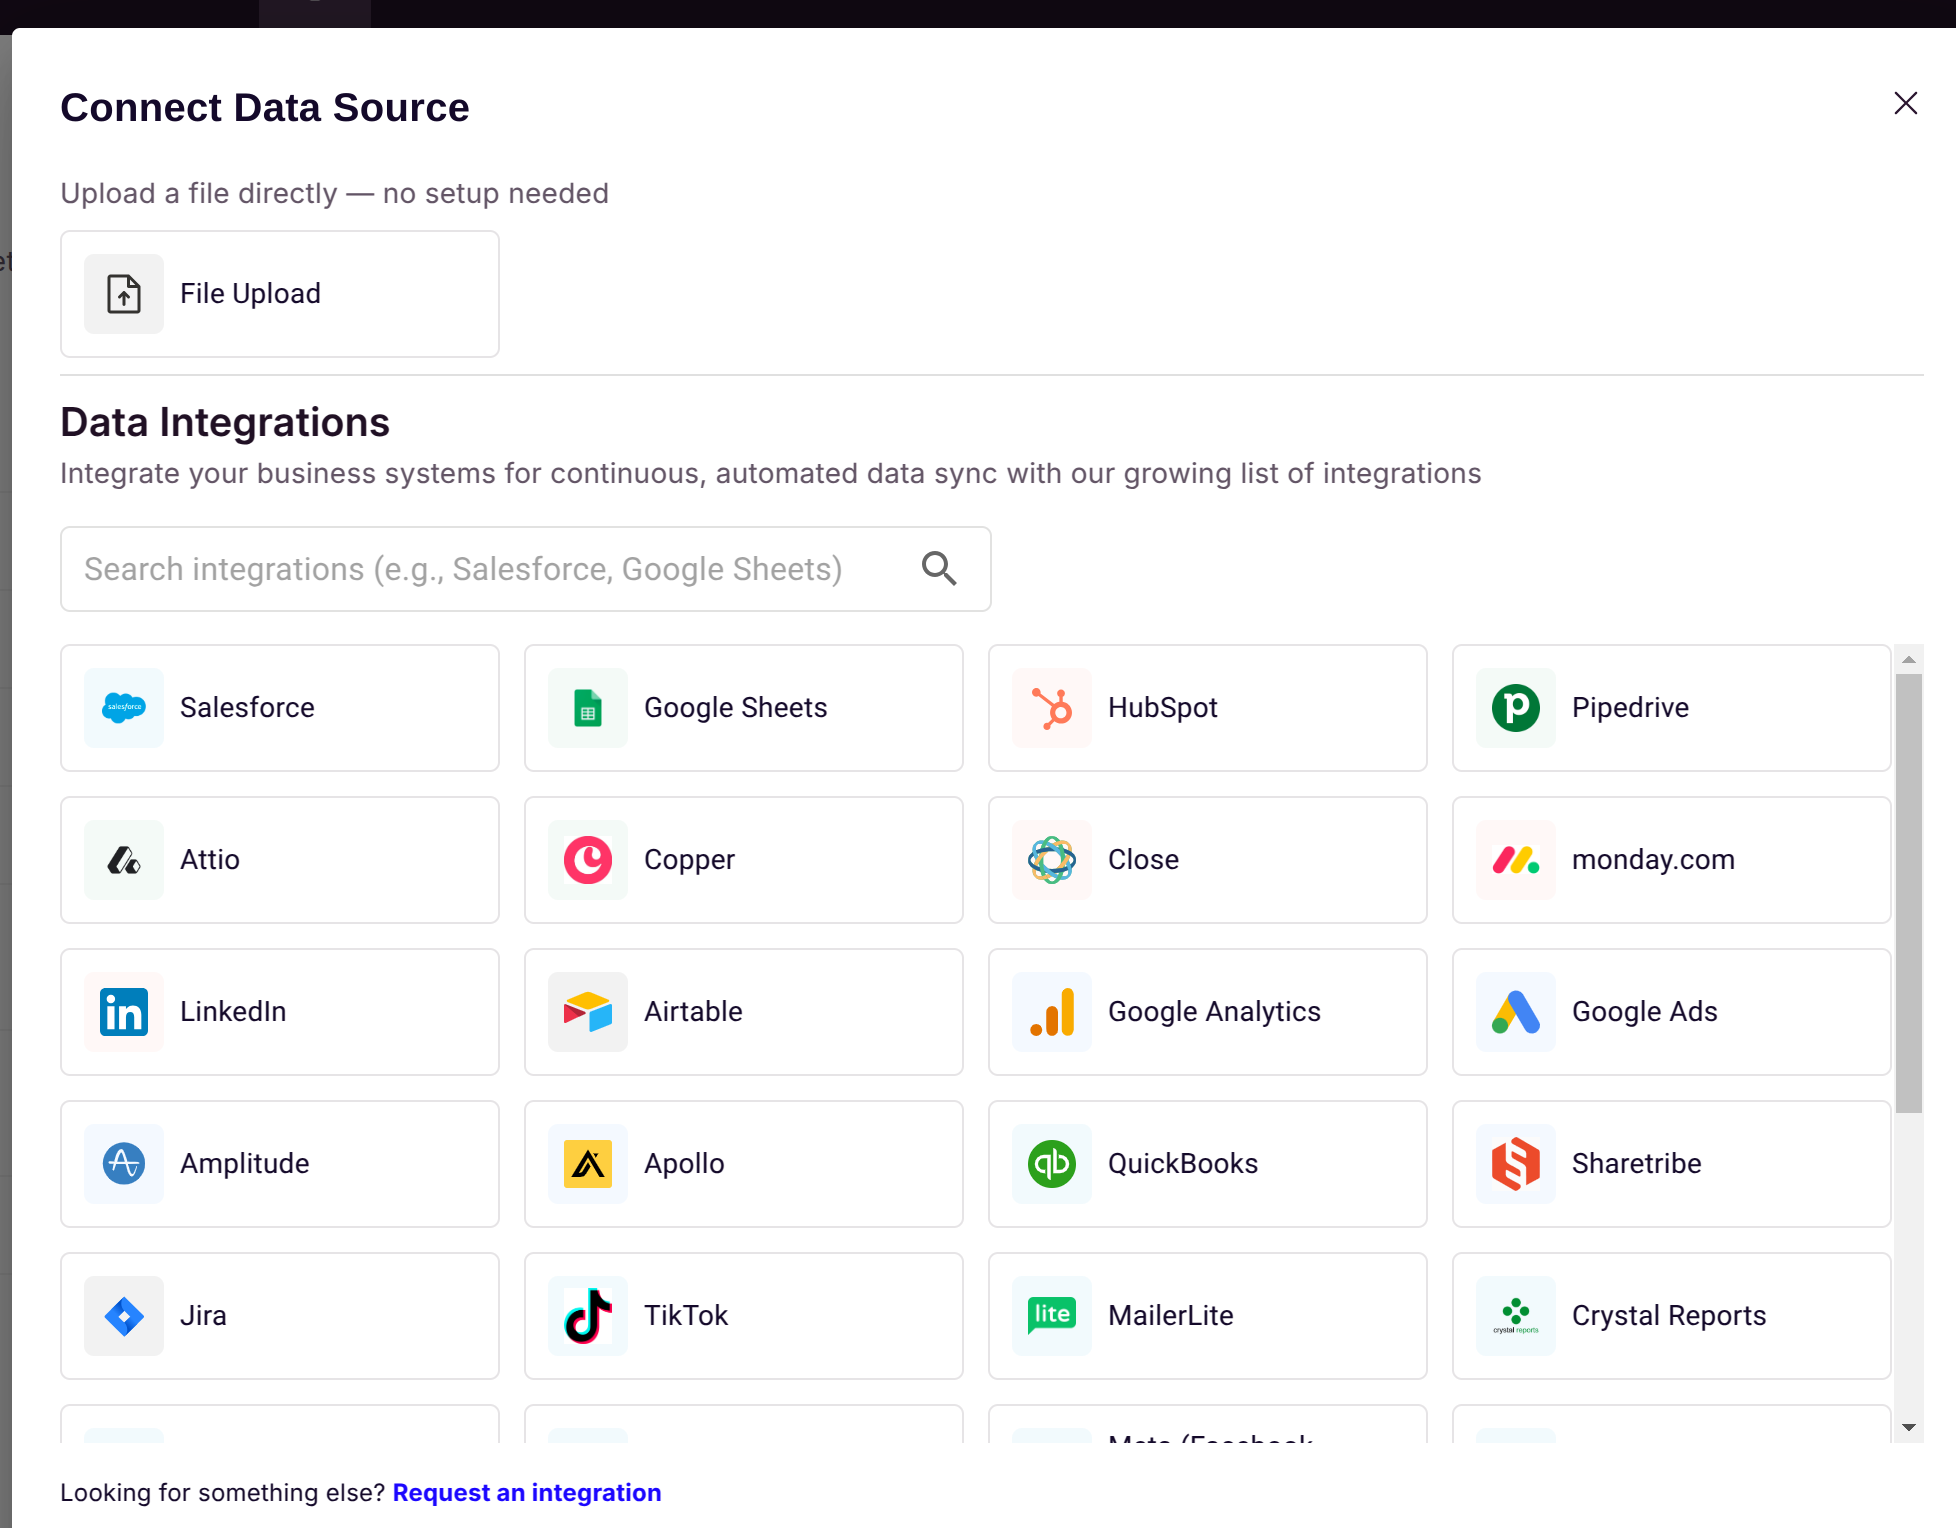Click the Airtable logo icon
The image size is (1956, 1528).
tap(588, 1012)
